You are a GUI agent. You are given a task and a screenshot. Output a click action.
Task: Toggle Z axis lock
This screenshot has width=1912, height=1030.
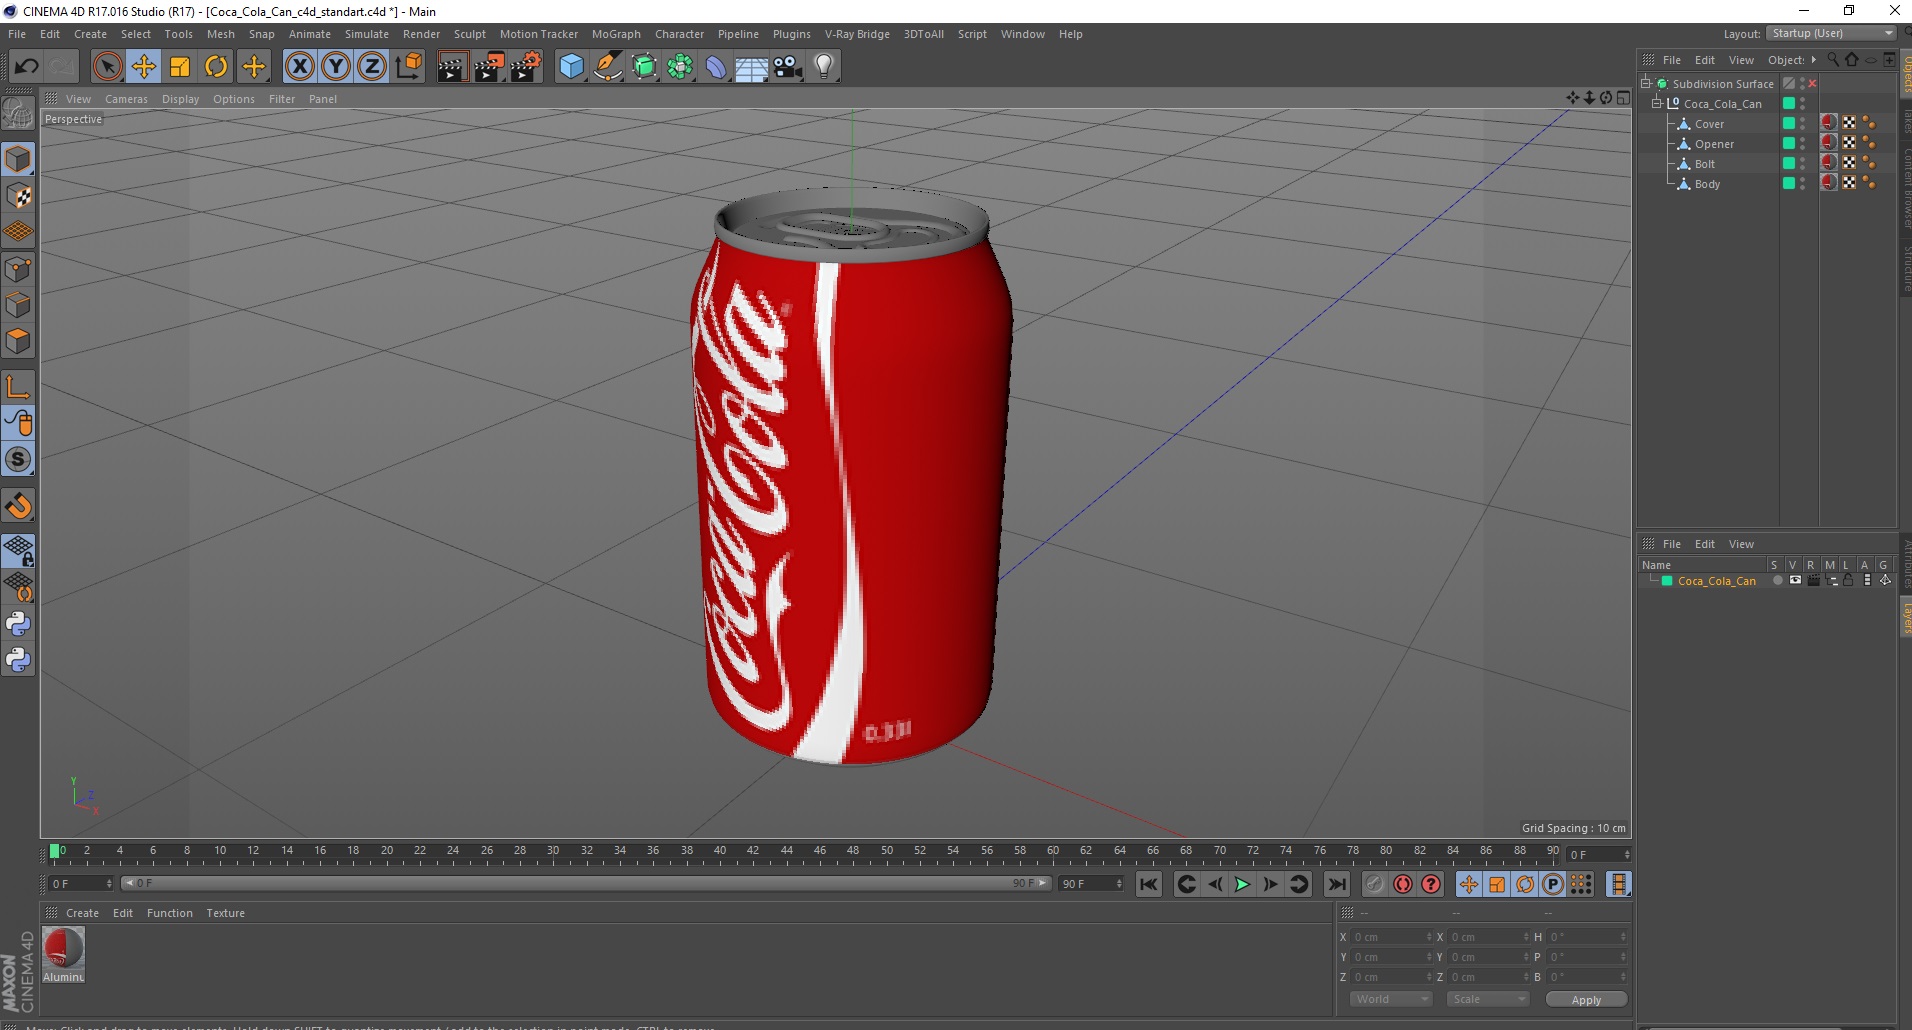(x=372, y=67)
